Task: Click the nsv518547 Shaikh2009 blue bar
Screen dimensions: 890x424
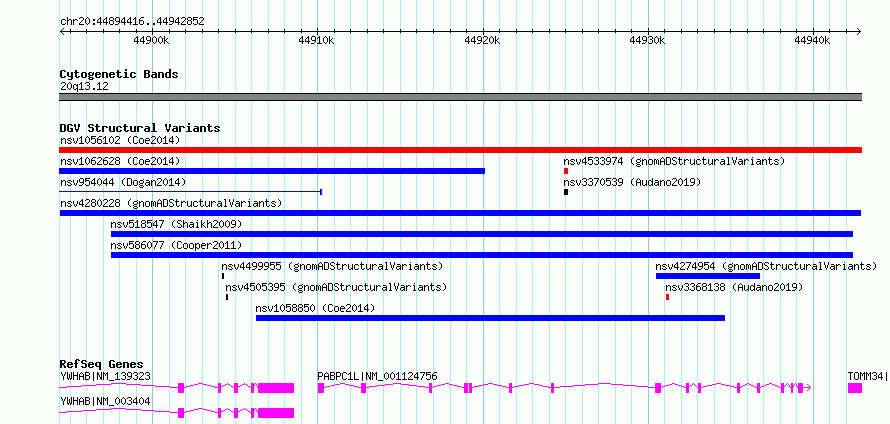Action: click(482, 234)
